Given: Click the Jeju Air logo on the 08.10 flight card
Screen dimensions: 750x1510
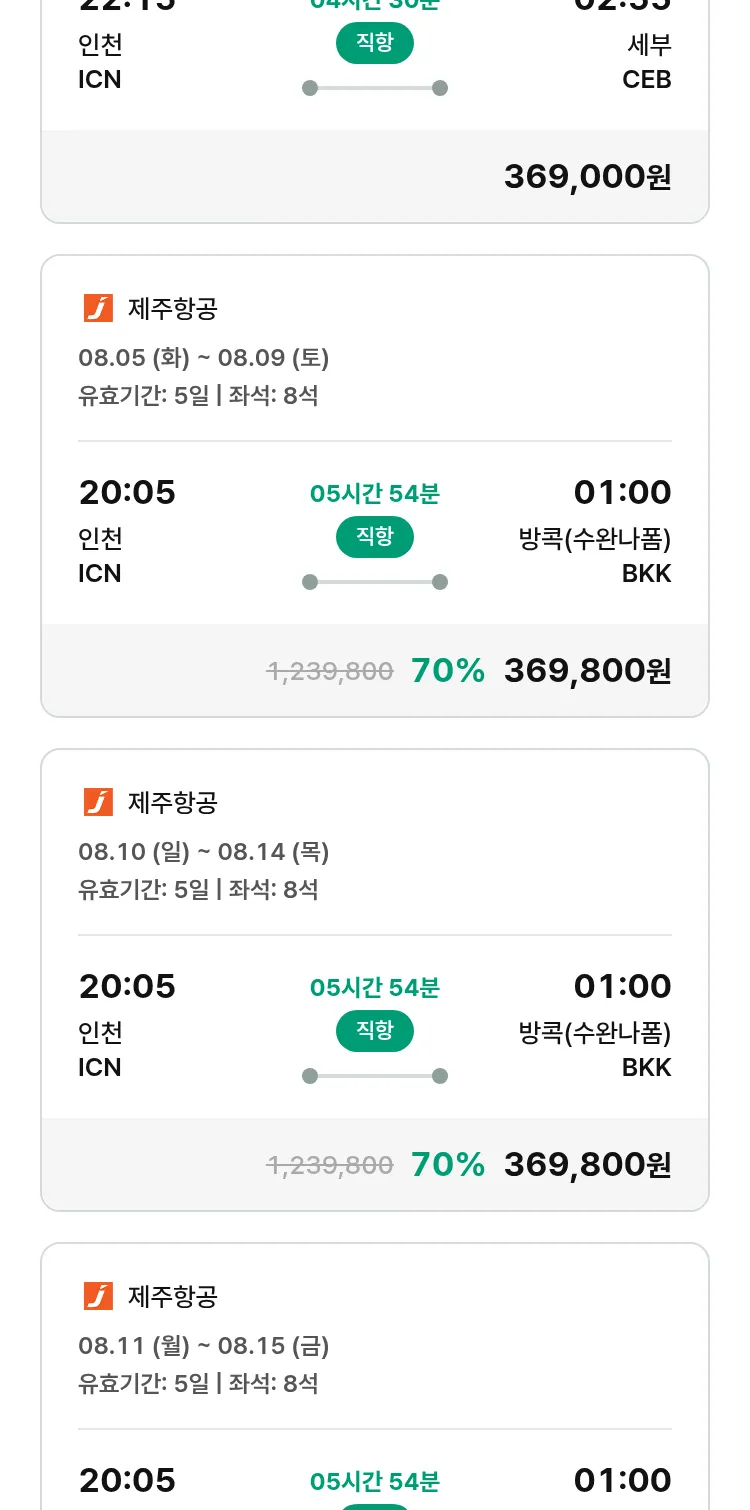Looking at the screenshot, I should [x=98, y=803].
